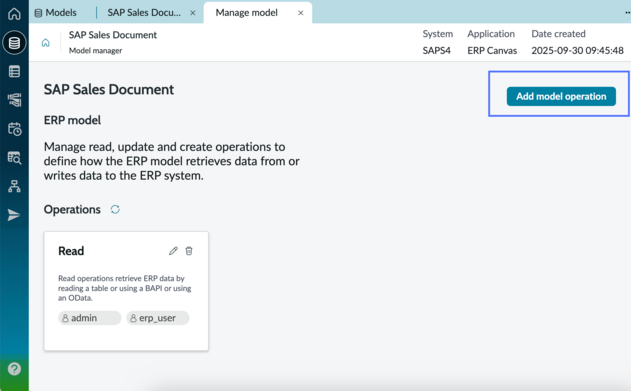Click the SAP Sales Document header title
Screen dimensions: 631x391
pyautogui.click(x=113, y=35)
